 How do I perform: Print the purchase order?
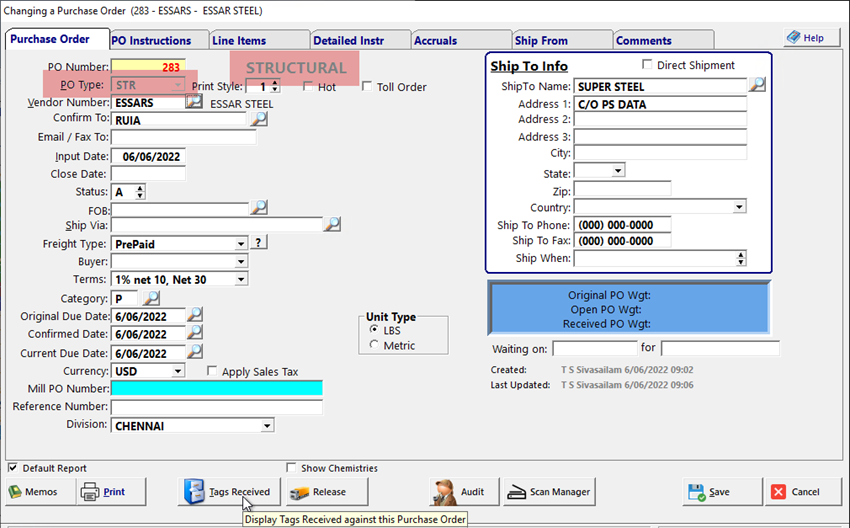click(x=112, y=492)
